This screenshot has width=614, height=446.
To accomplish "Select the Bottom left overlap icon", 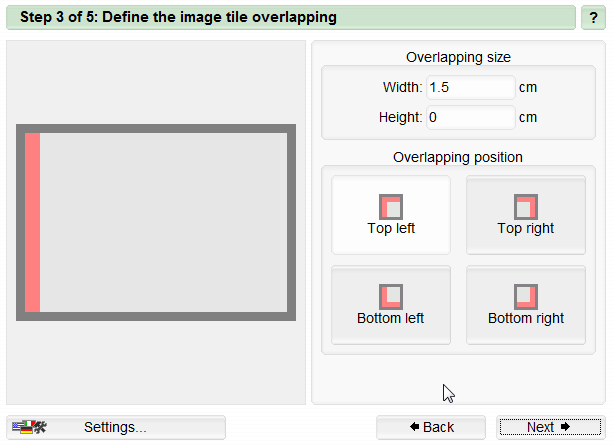I will point(391,297).
